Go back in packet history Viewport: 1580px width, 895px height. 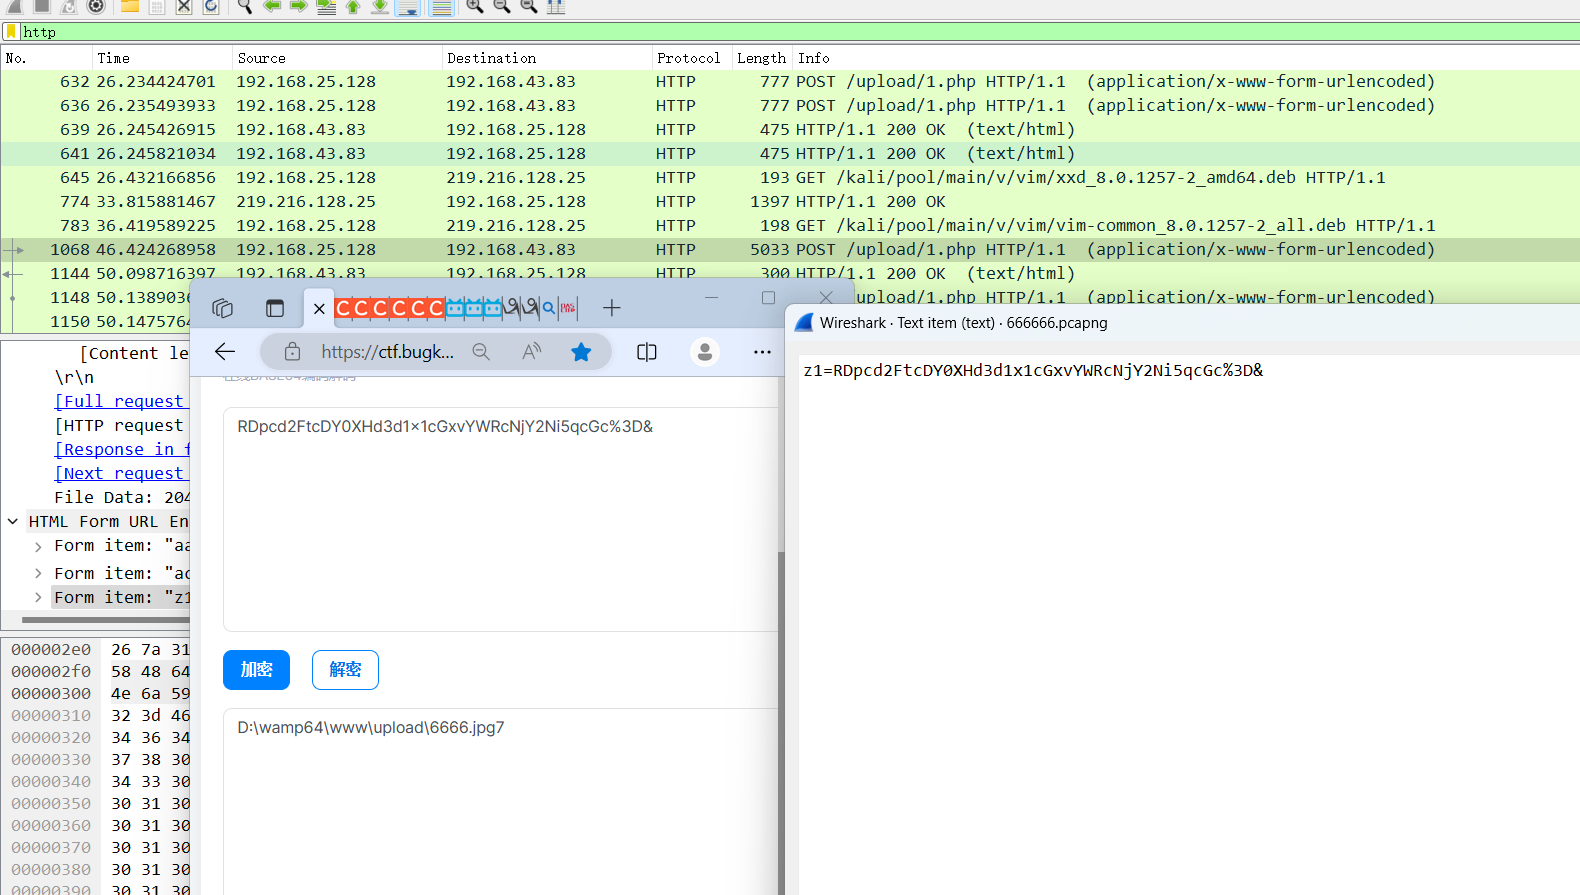tap(271, 6)
